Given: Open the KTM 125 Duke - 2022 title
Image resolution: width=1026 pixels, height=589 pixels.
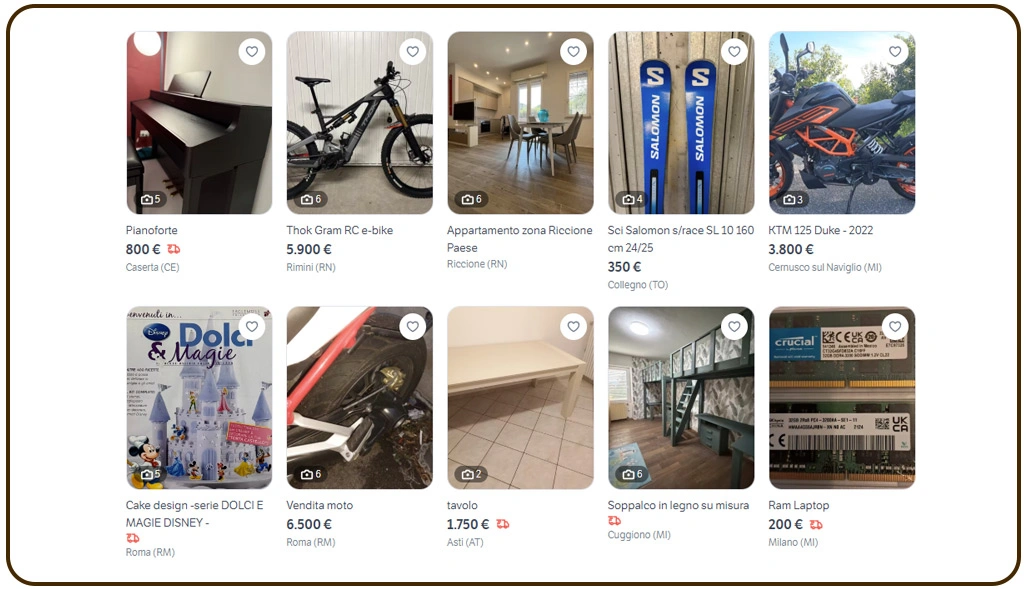Looking at the screenshot, I should pos(821,230).
